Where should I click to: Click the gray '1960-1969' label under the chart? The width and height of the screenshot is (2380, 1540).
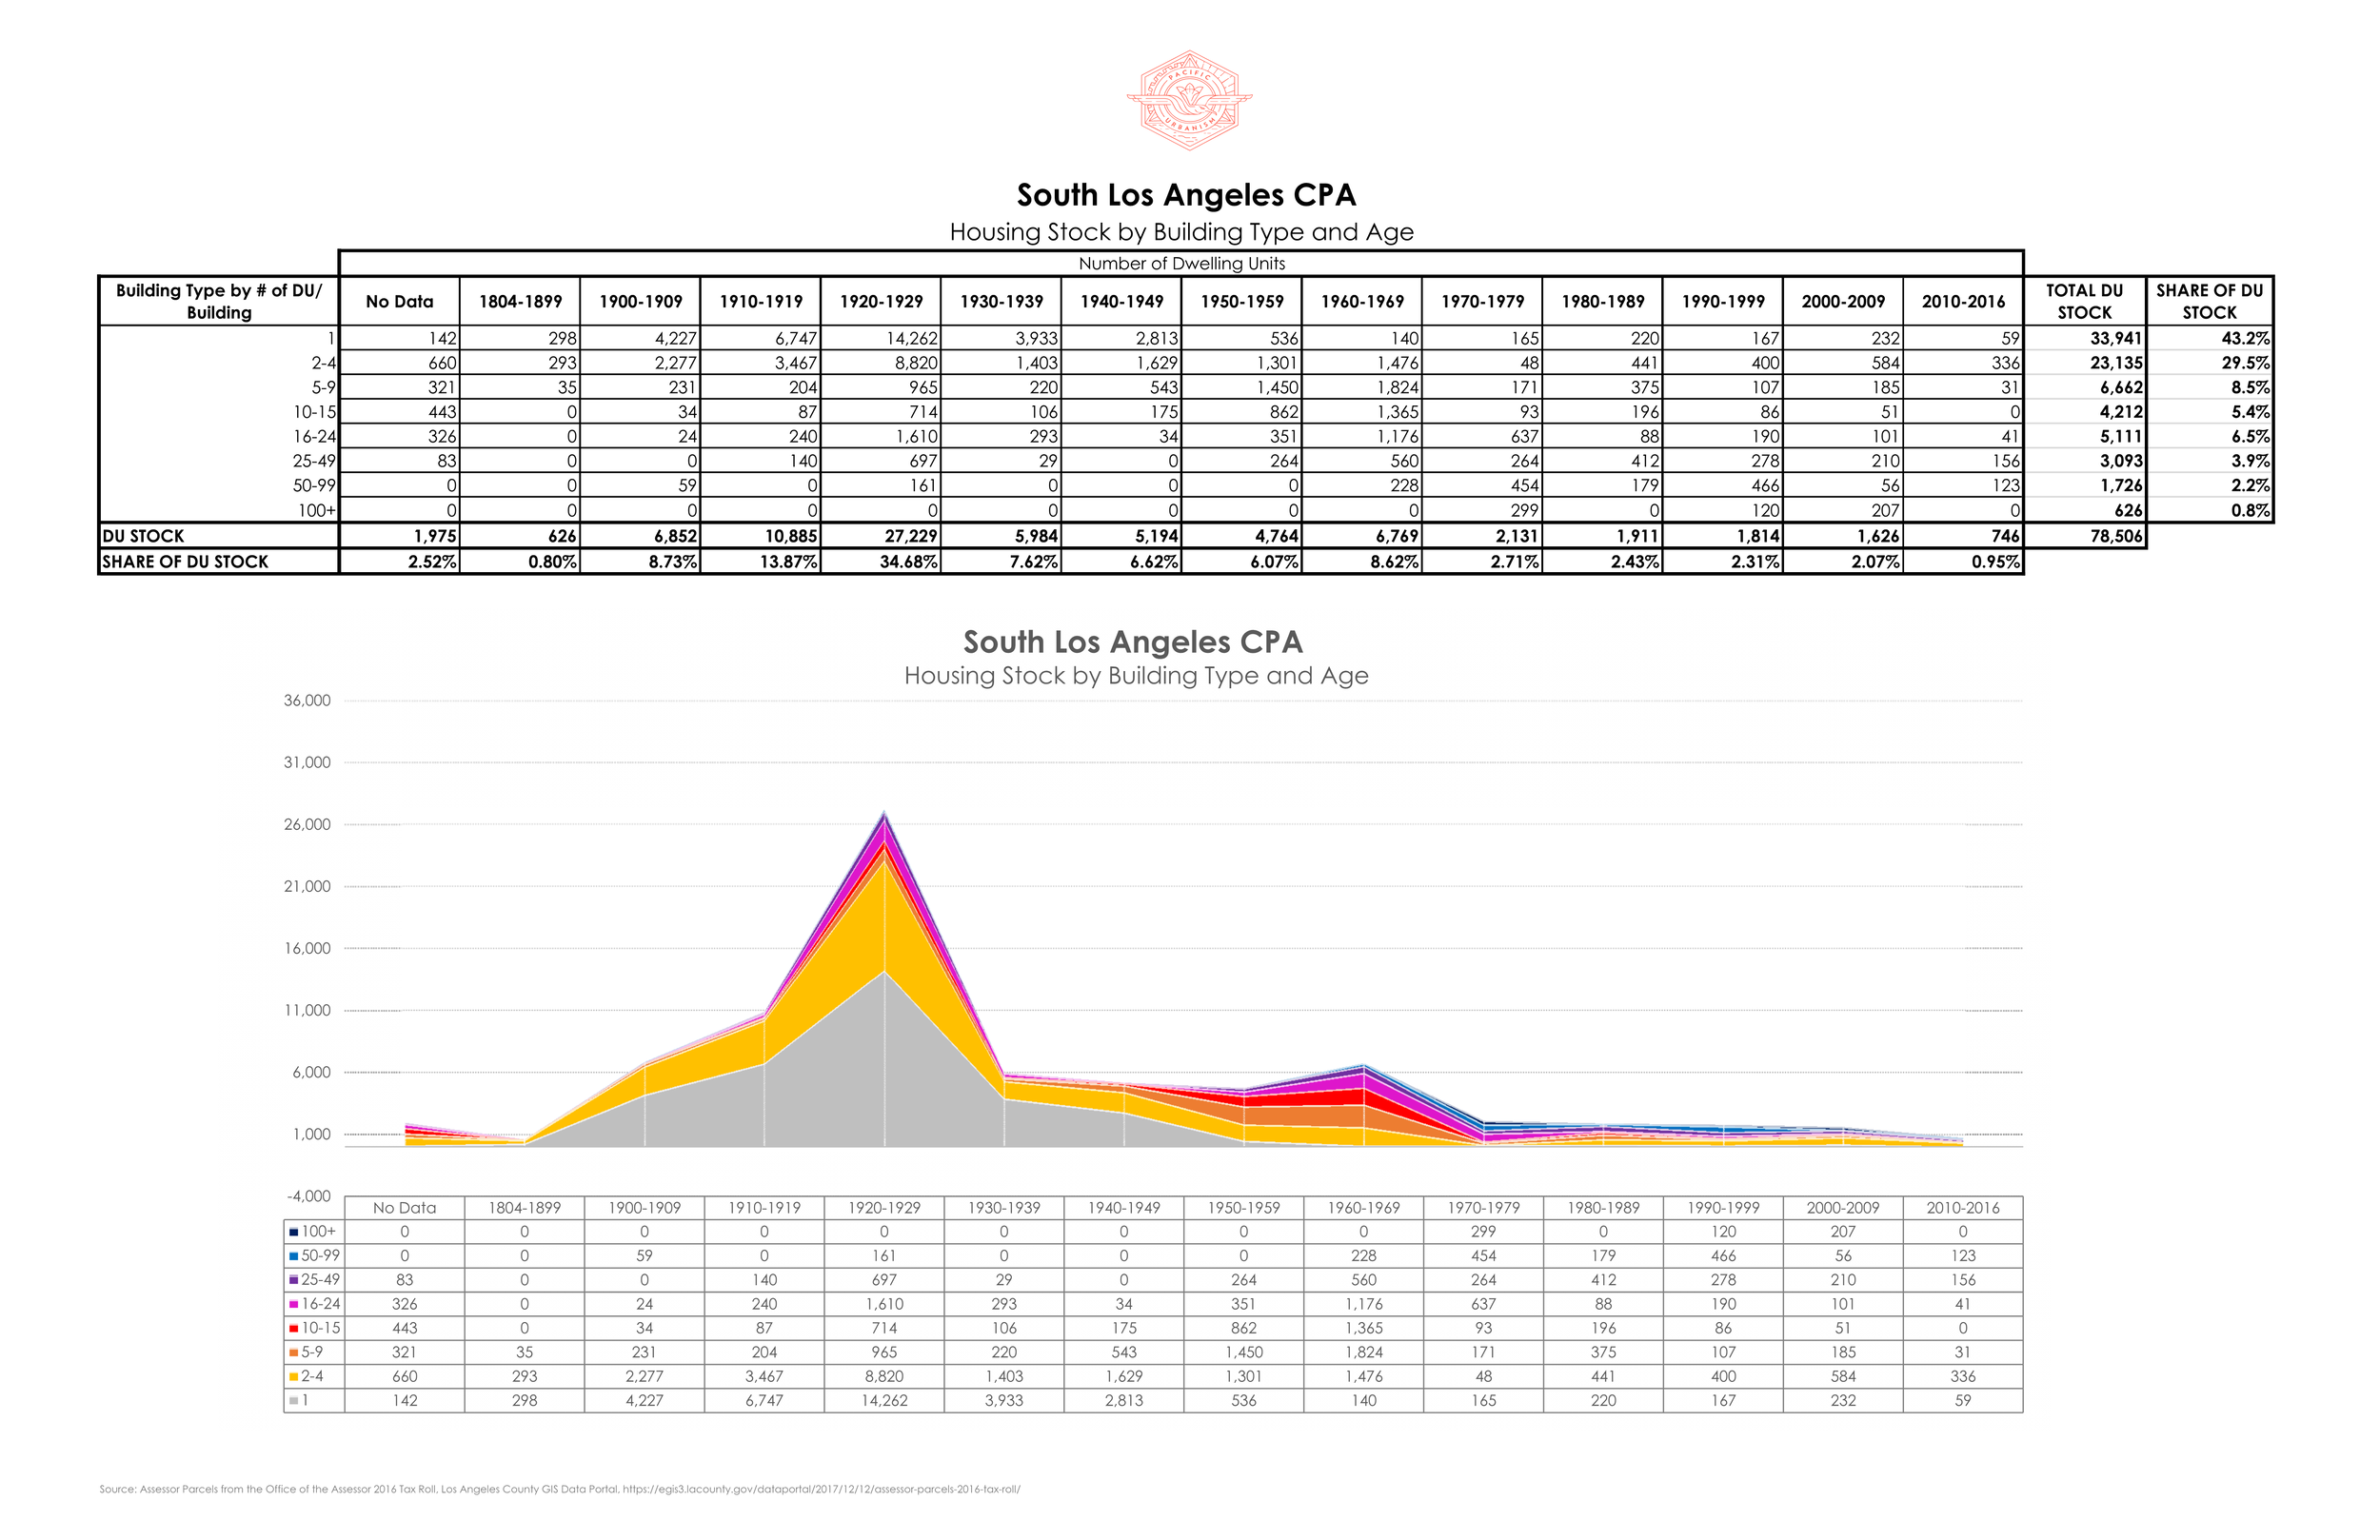coord(1364,1208)
